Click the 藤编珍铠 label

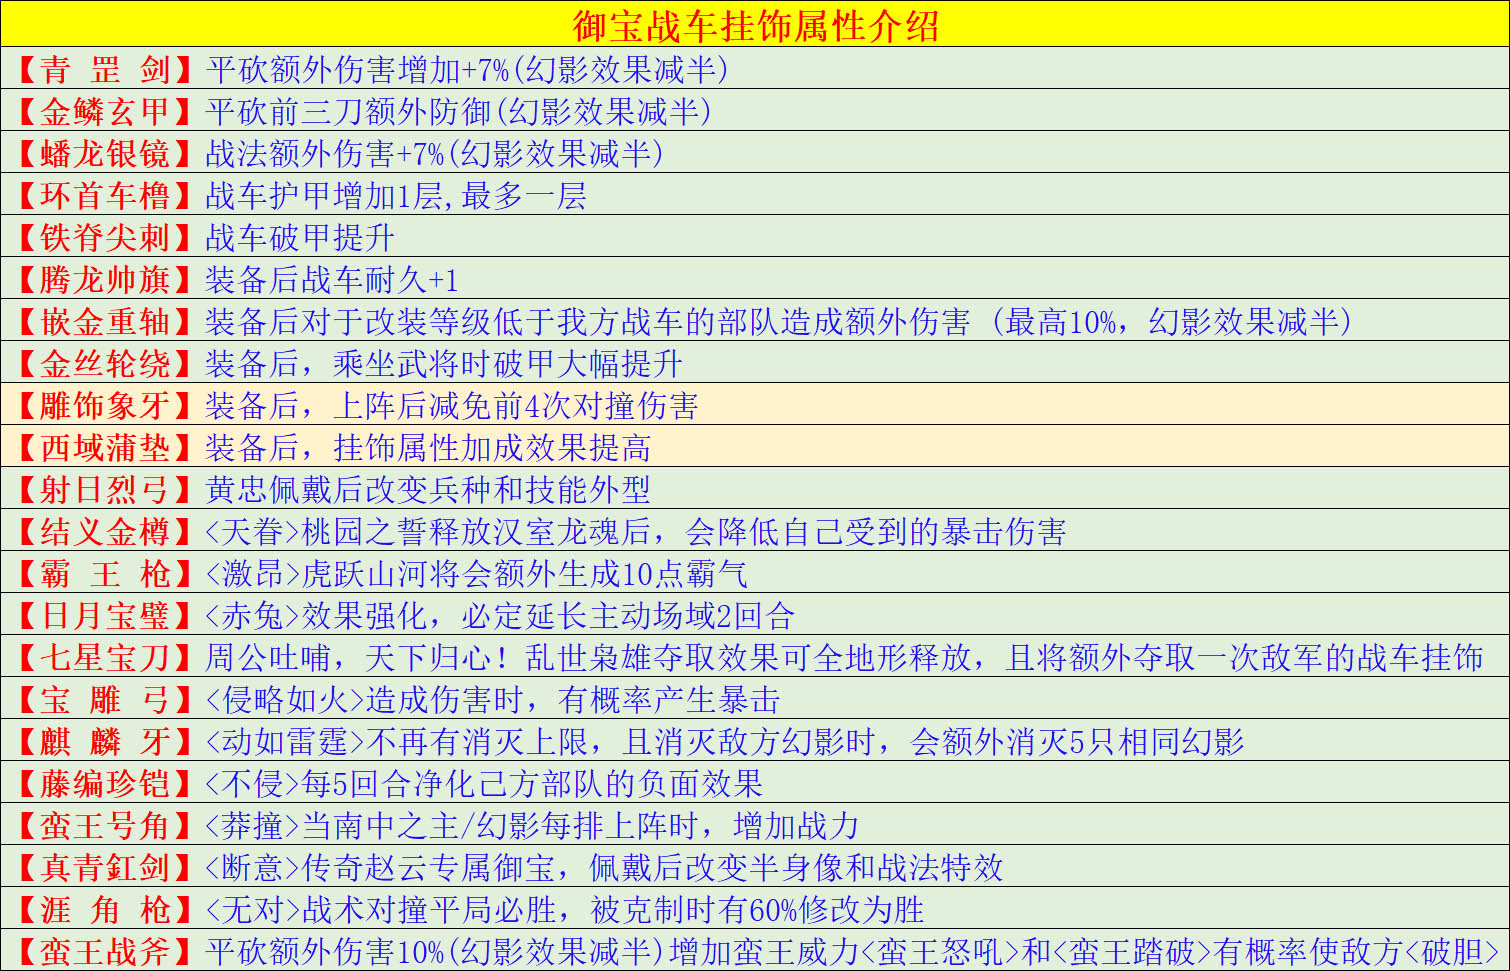104,784
